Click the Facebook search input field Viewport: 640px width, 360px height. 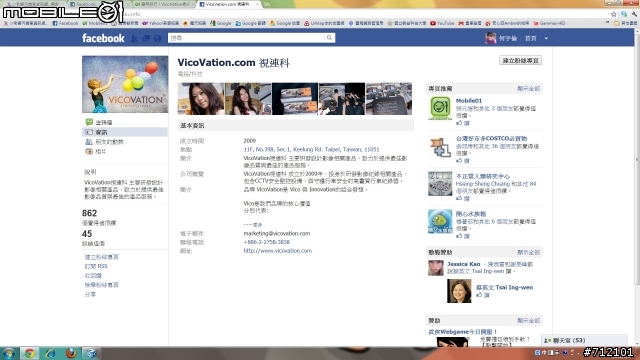(x=247, y=38)
